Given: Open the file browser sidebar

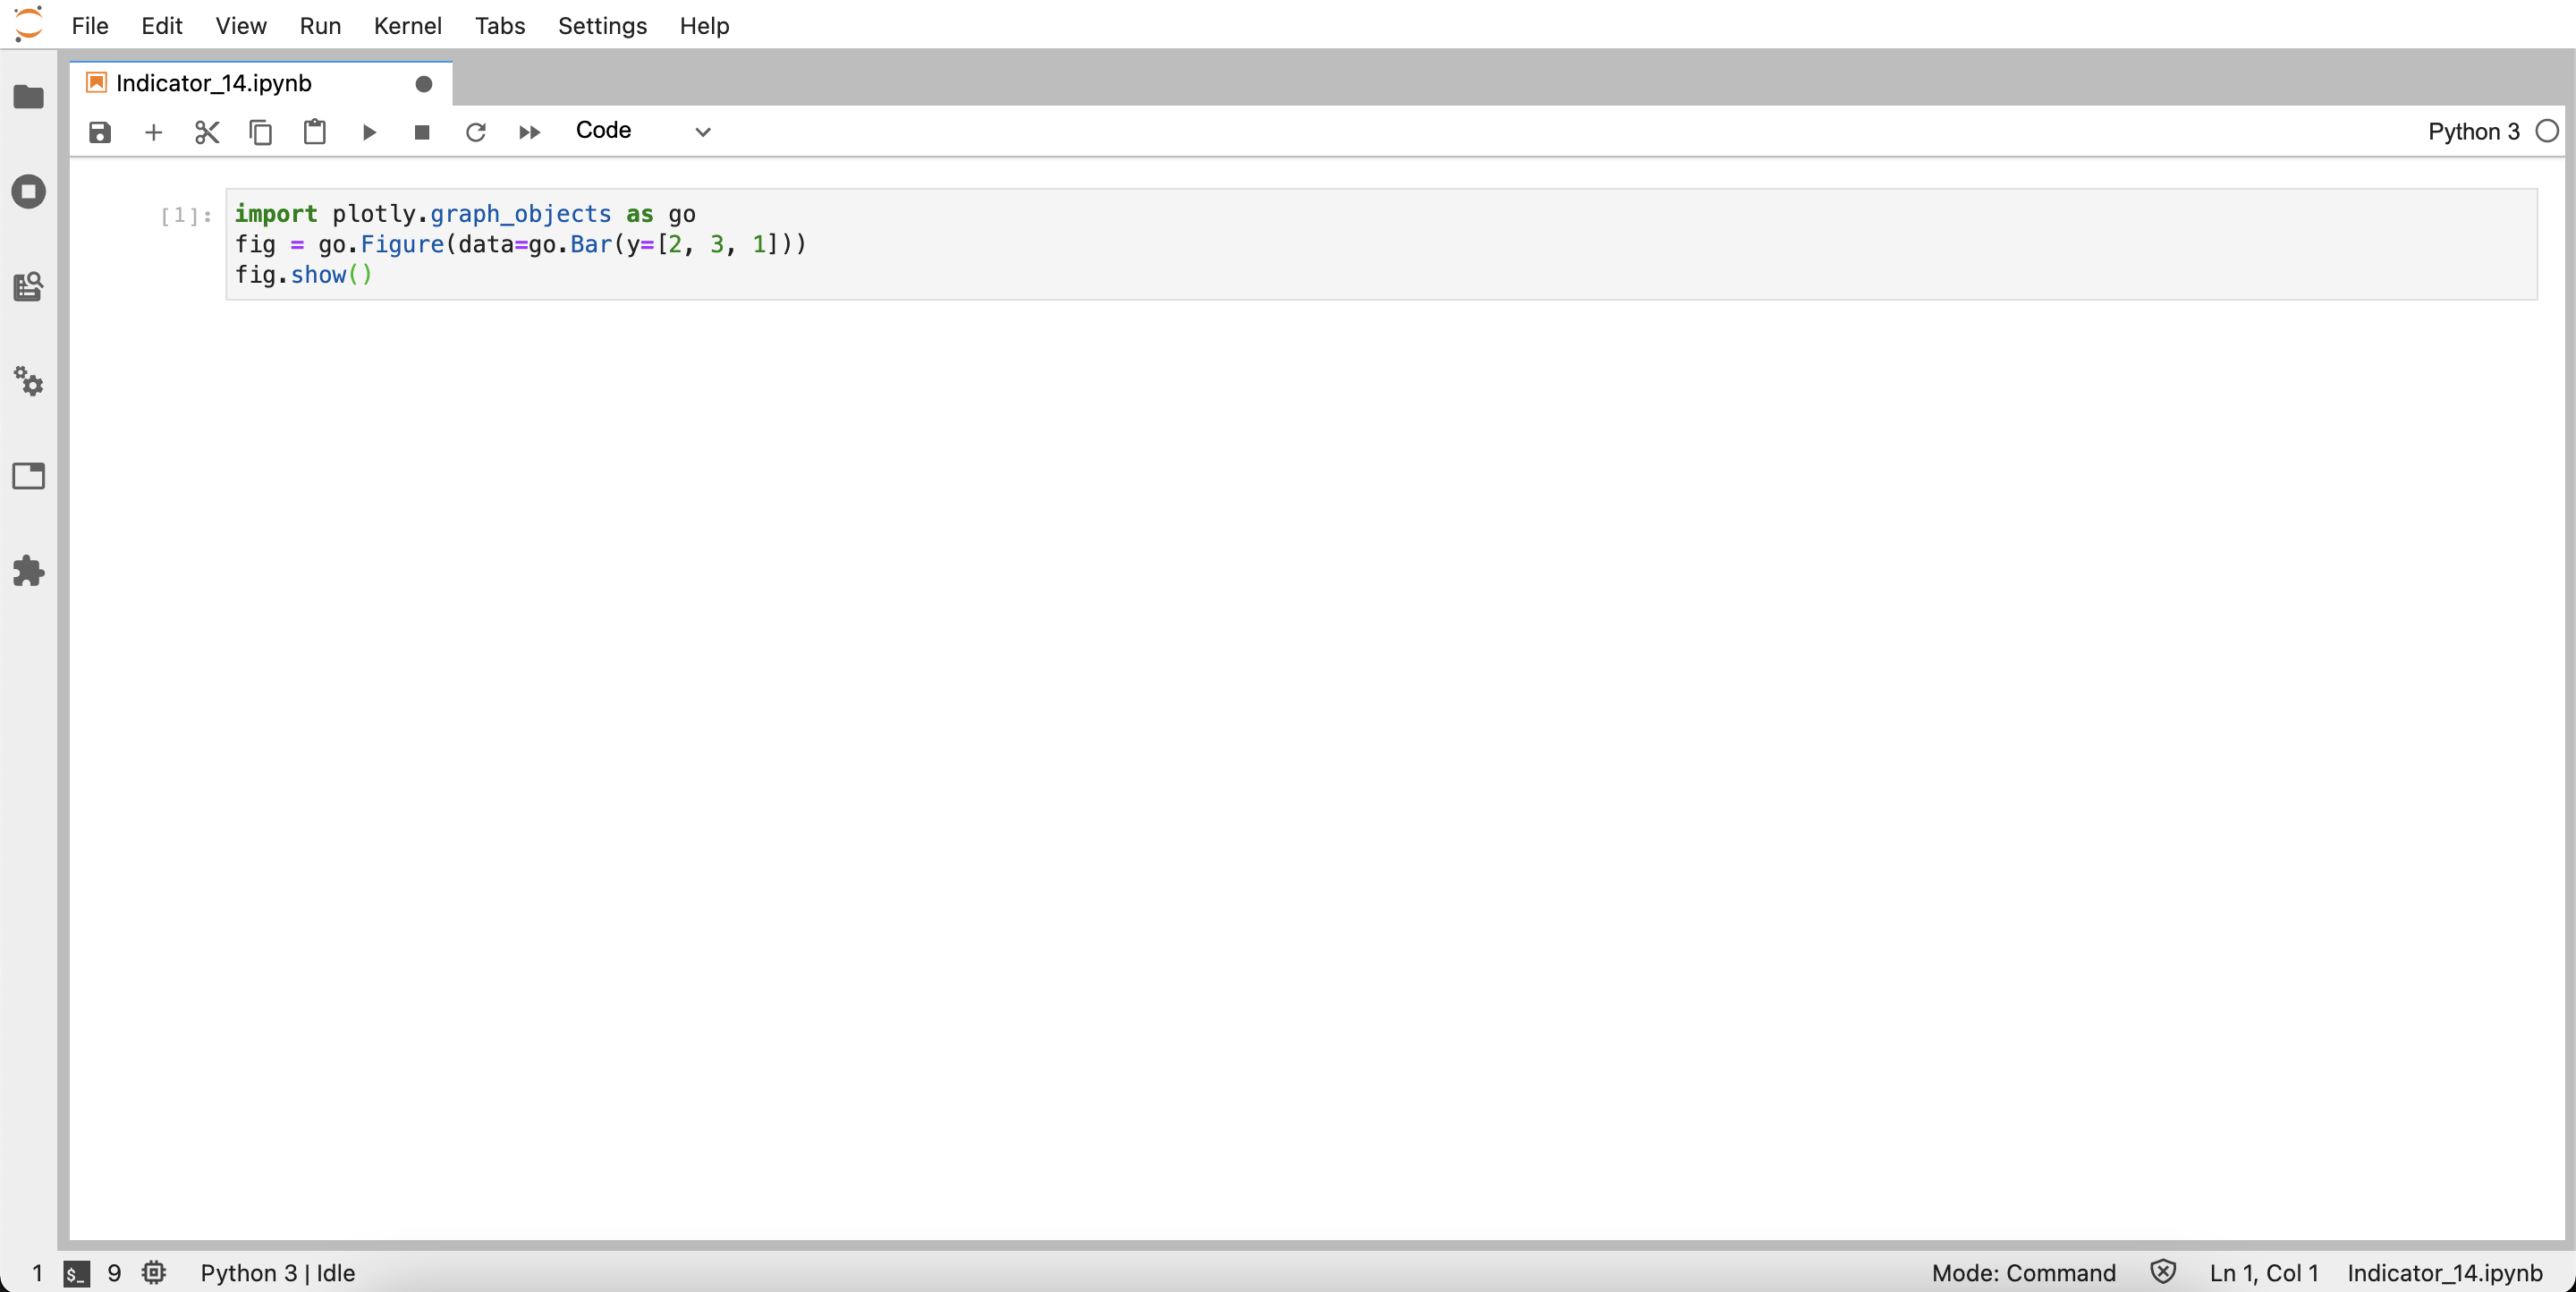Looking at the screenshot, I should (x=28, y=97).
